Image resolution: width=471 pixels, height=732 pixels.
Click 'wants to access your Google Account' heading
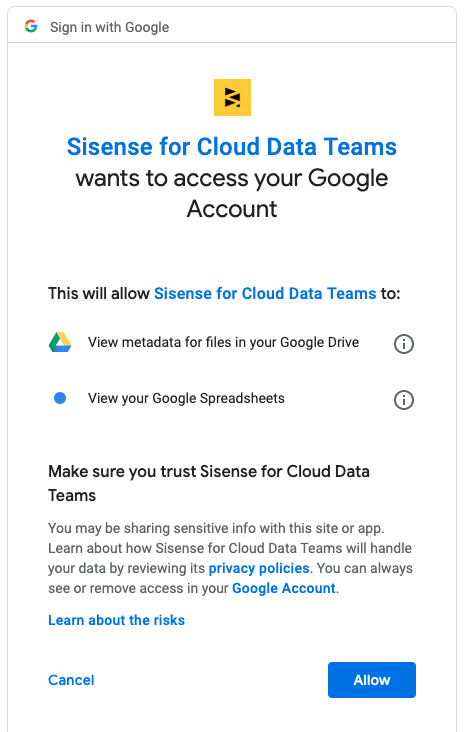[x=232, y=193]
